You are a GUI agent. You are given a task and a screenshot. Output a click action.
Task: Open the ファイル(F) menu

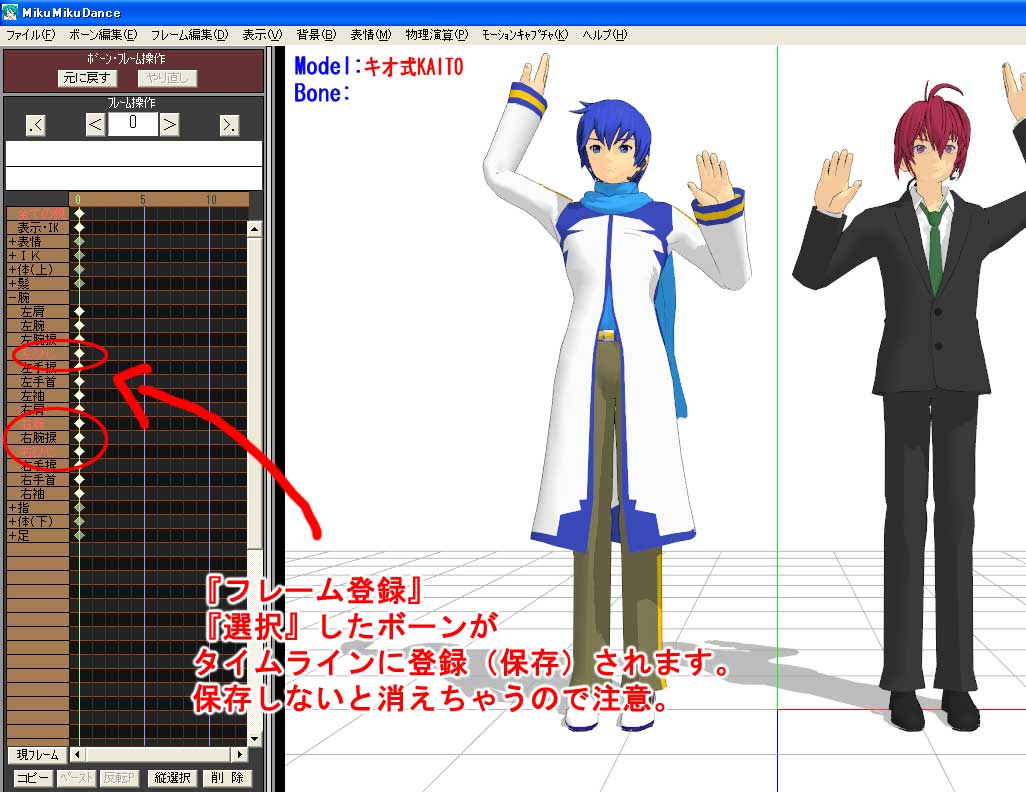pos(30,35)
